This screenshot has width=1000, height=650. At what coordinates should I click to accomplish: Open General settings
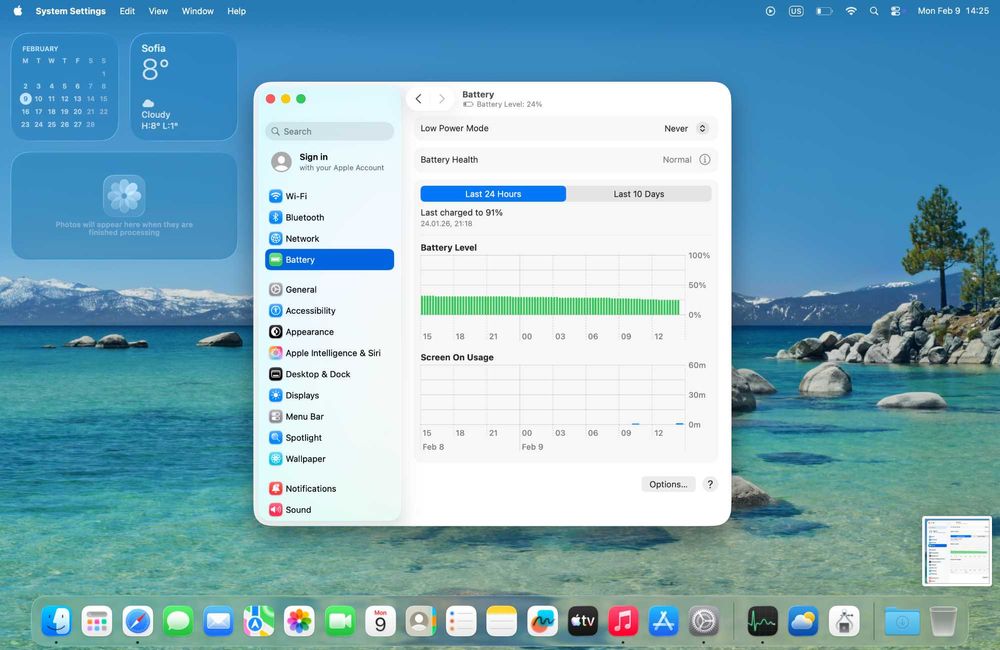(x=329, y=289)
